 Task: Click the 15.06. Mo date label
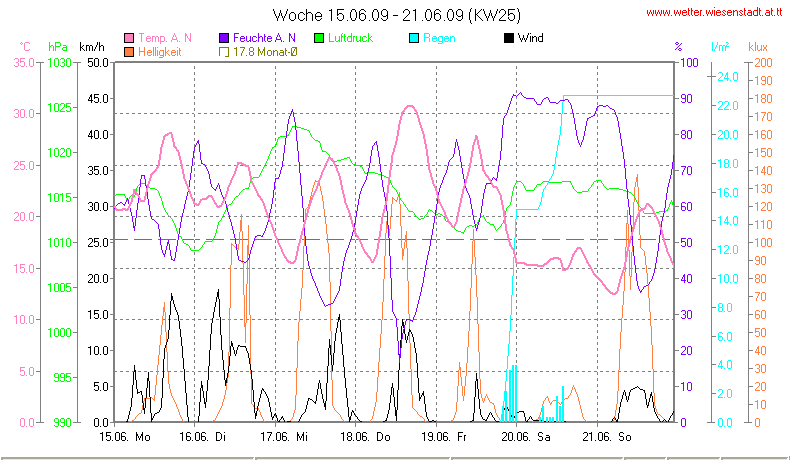[125, 437]
